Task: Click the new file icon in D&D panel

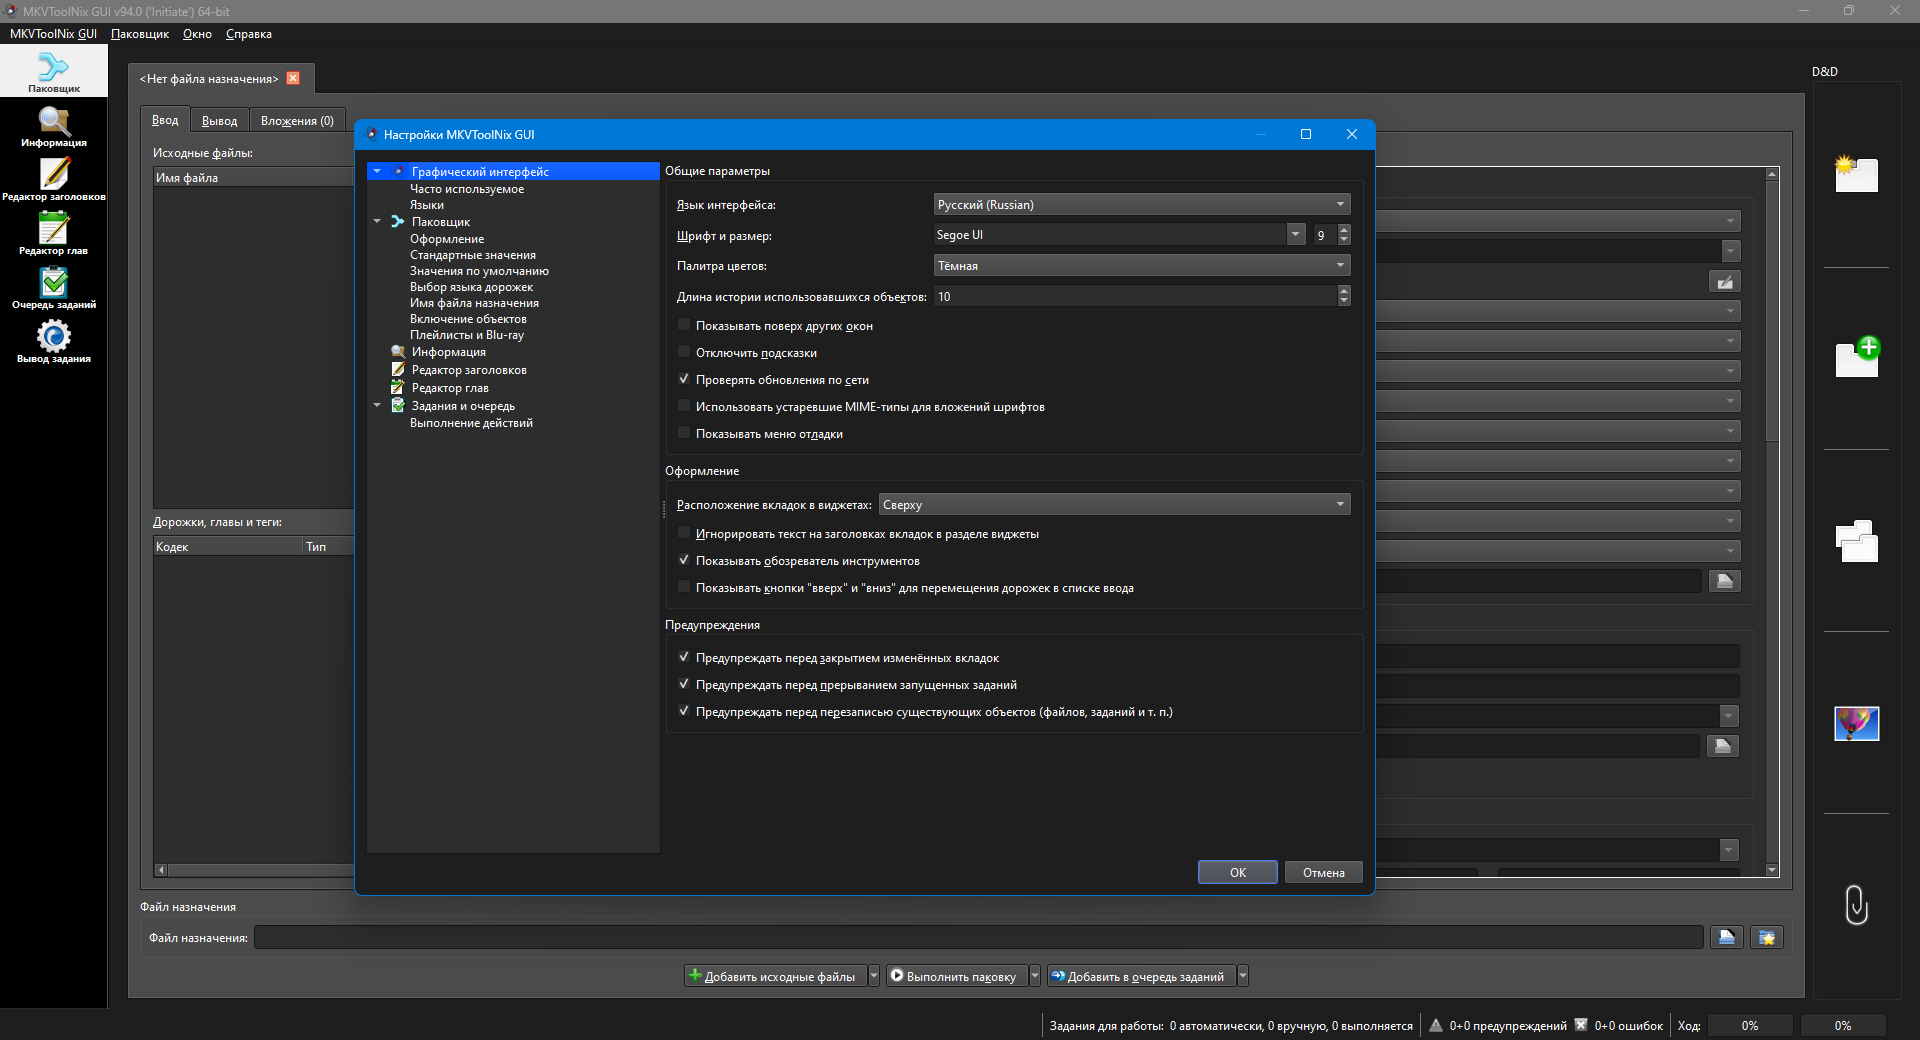Action: click(1856, 174)
